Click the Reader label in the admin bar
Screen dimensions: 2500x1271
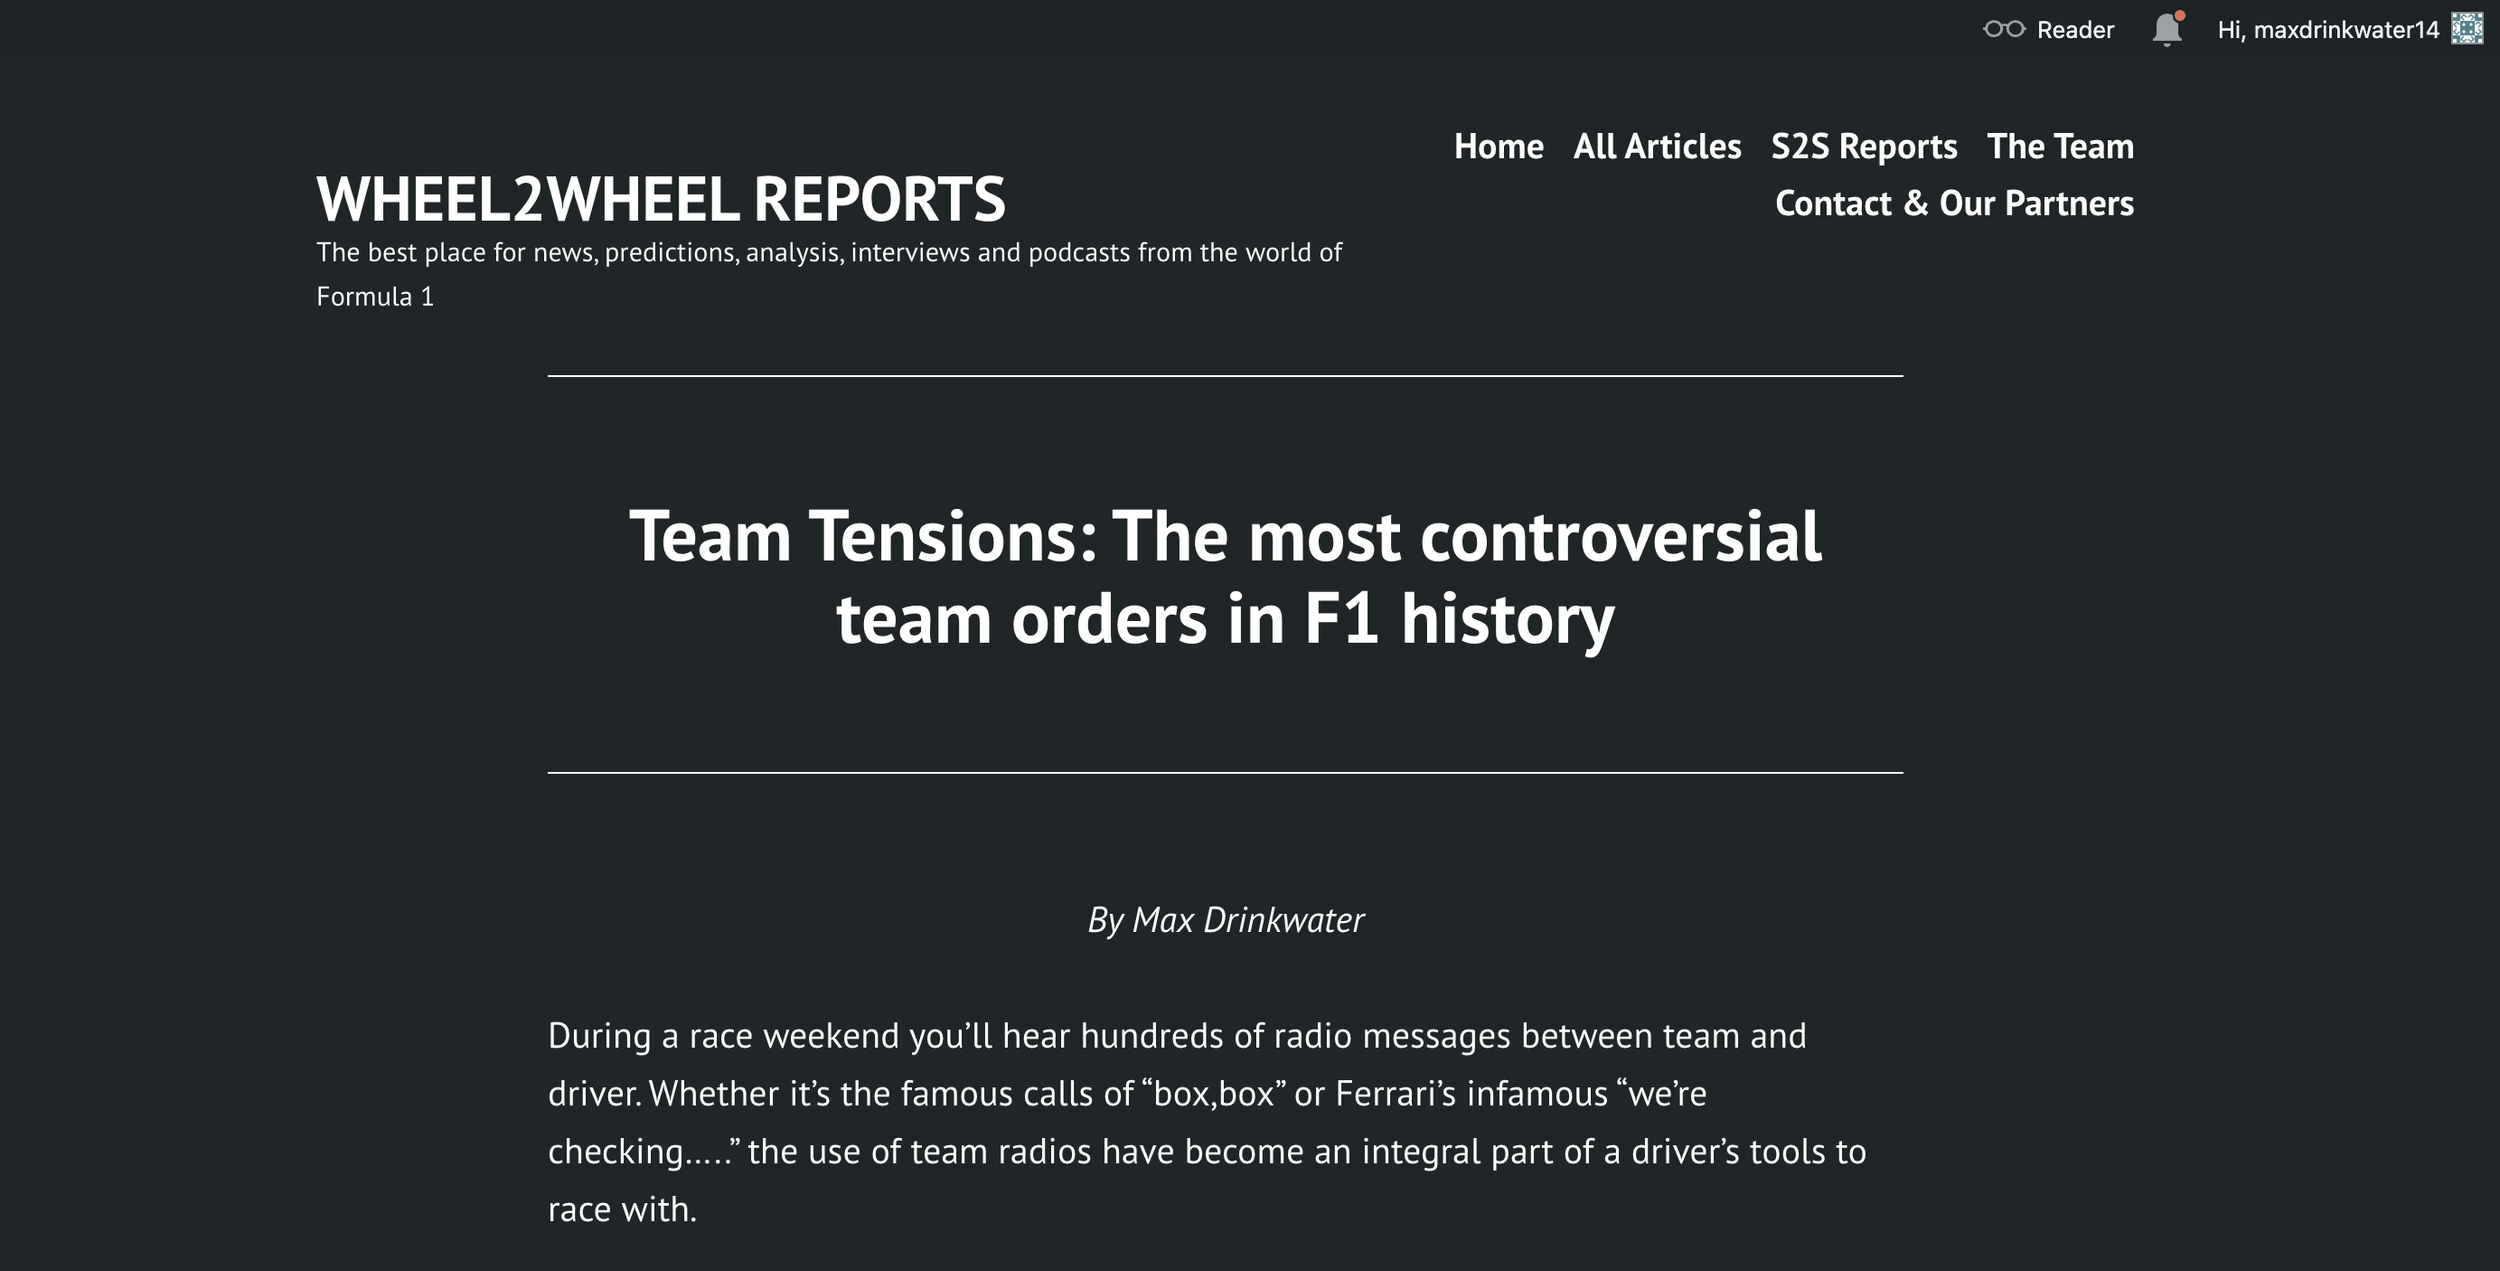(x=2075, y=30)
